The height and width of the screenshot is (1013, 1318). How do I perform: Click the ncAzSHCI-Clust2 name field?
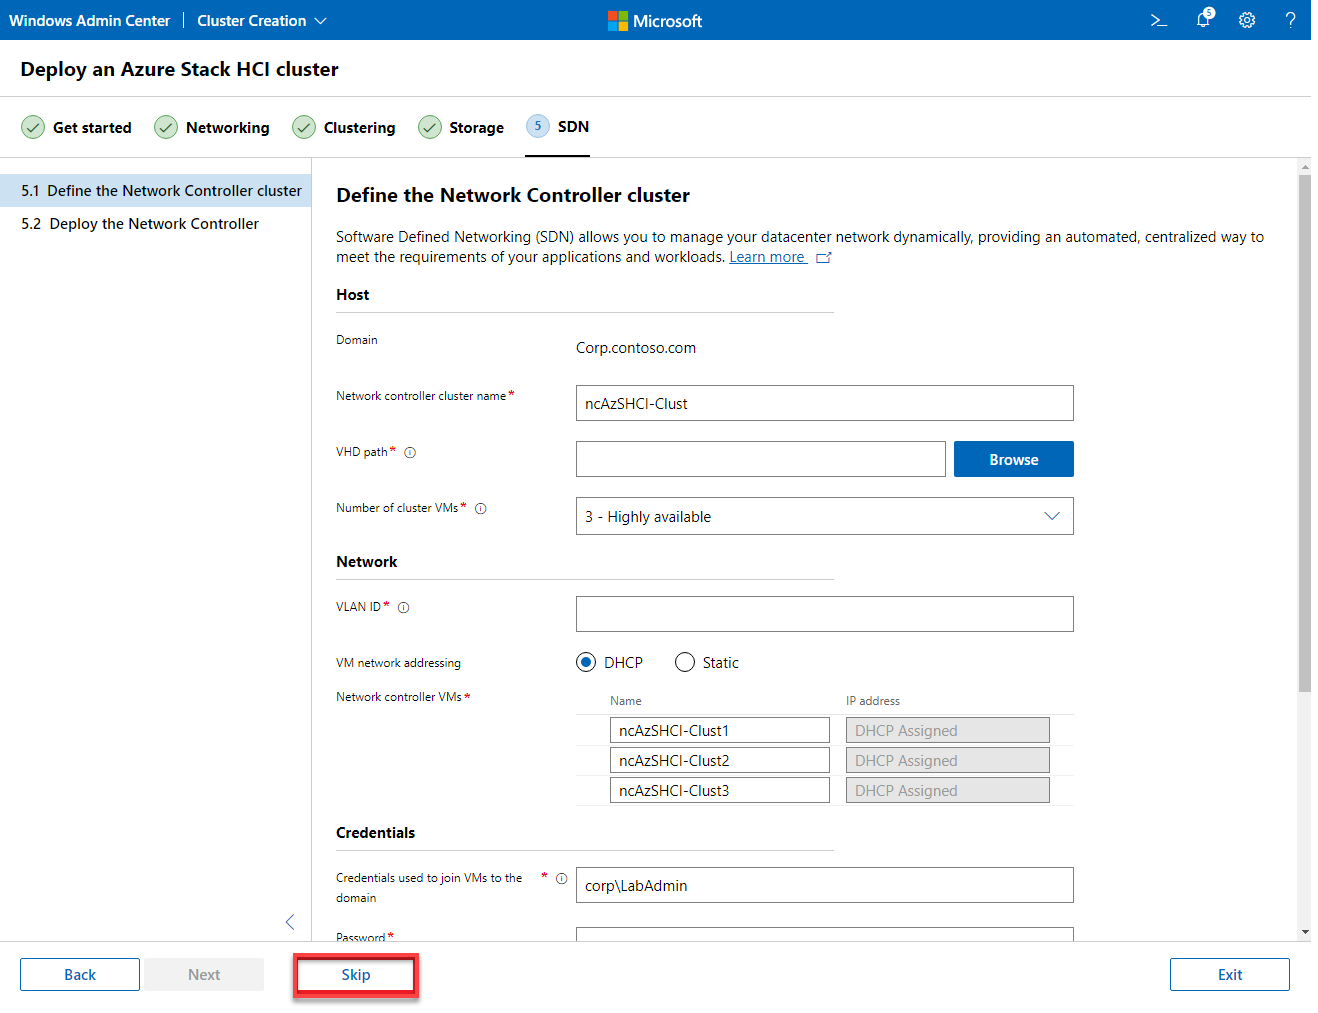(720, 760)
